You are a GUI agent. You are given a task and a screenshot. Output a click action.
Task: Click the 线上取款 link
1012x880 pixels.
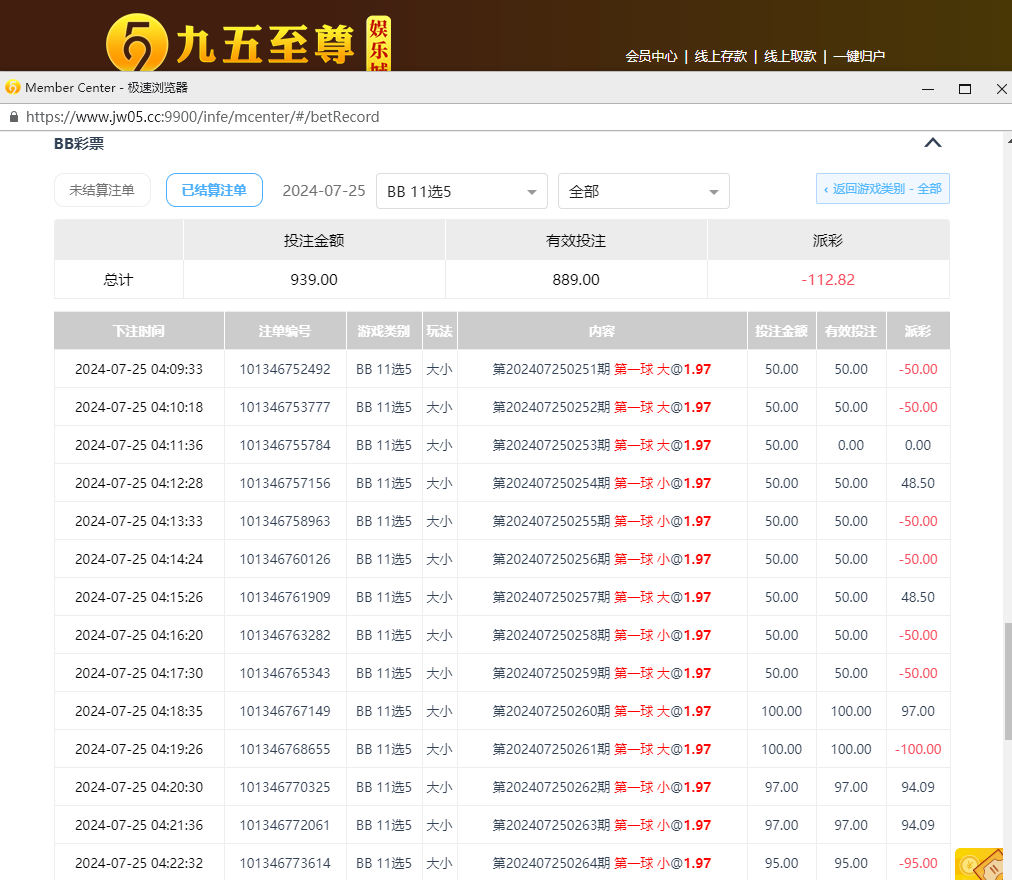789,57
